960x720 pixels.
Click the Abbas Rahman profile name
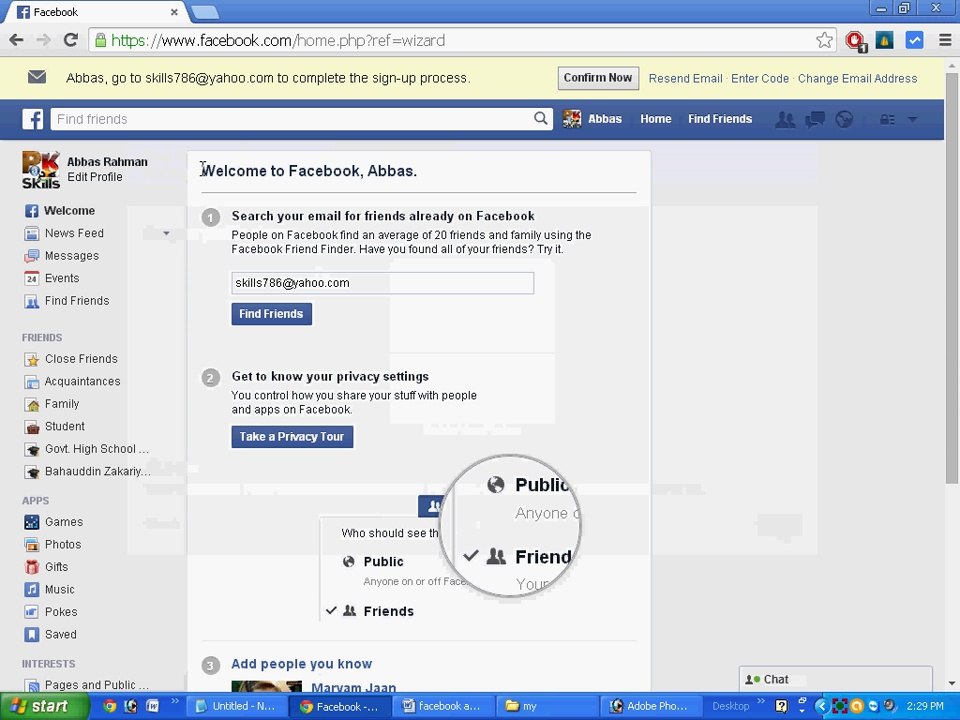point(107,162)
